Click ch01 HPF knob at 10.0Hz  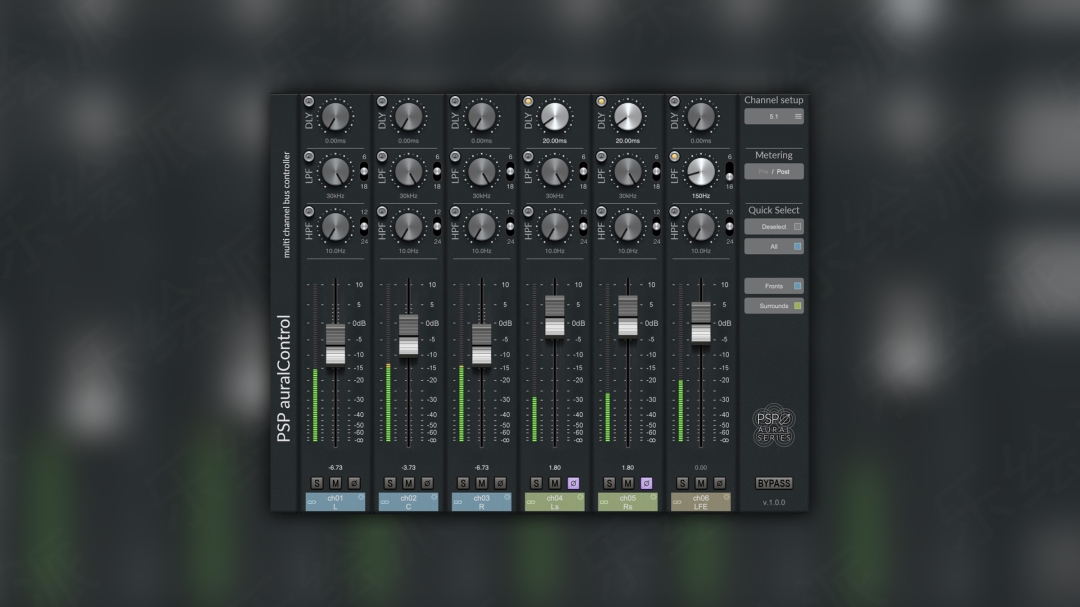point(335,227)
